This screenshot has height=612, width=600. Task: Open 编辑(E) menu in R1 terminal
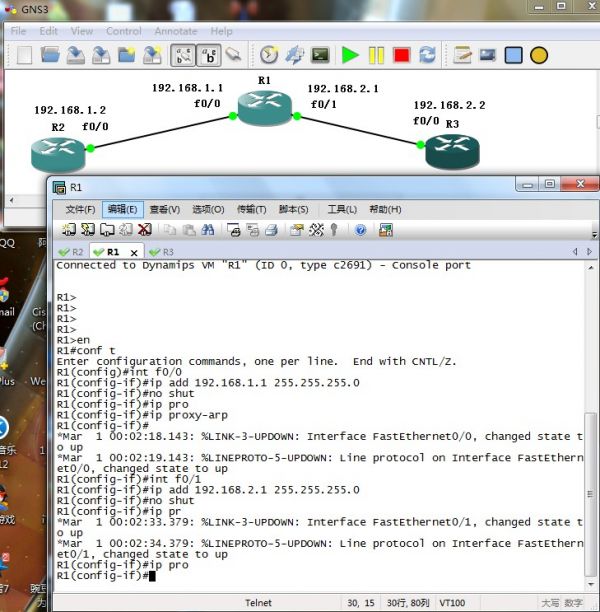(123, 210)
